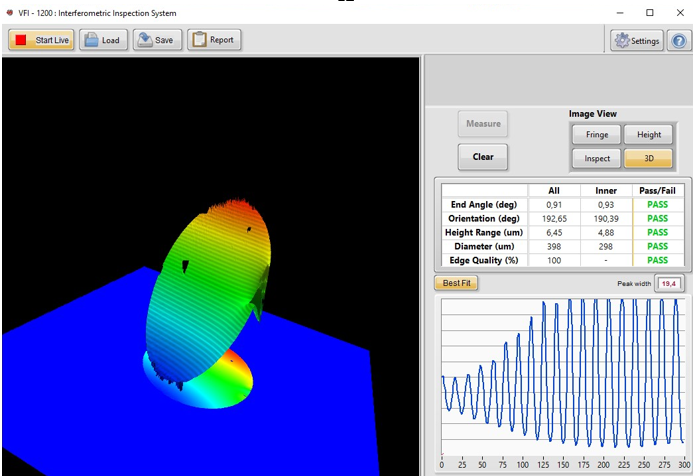695x476 pixels.
Task: Click the VFI-1200 app icon in title bar
Action: point(10,13)
